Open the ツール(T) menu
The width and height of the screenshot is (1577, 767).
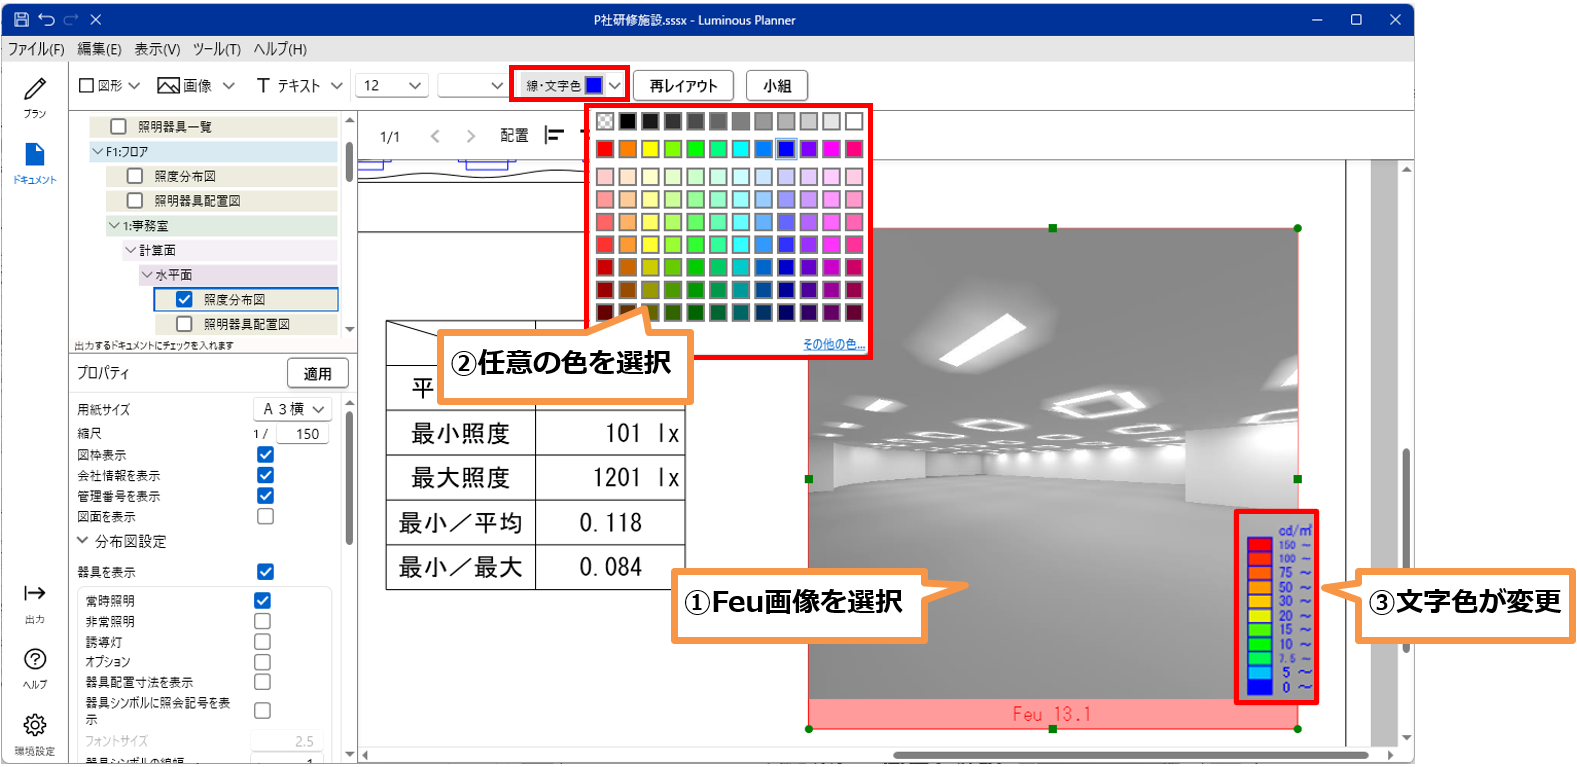pos(216,49)
